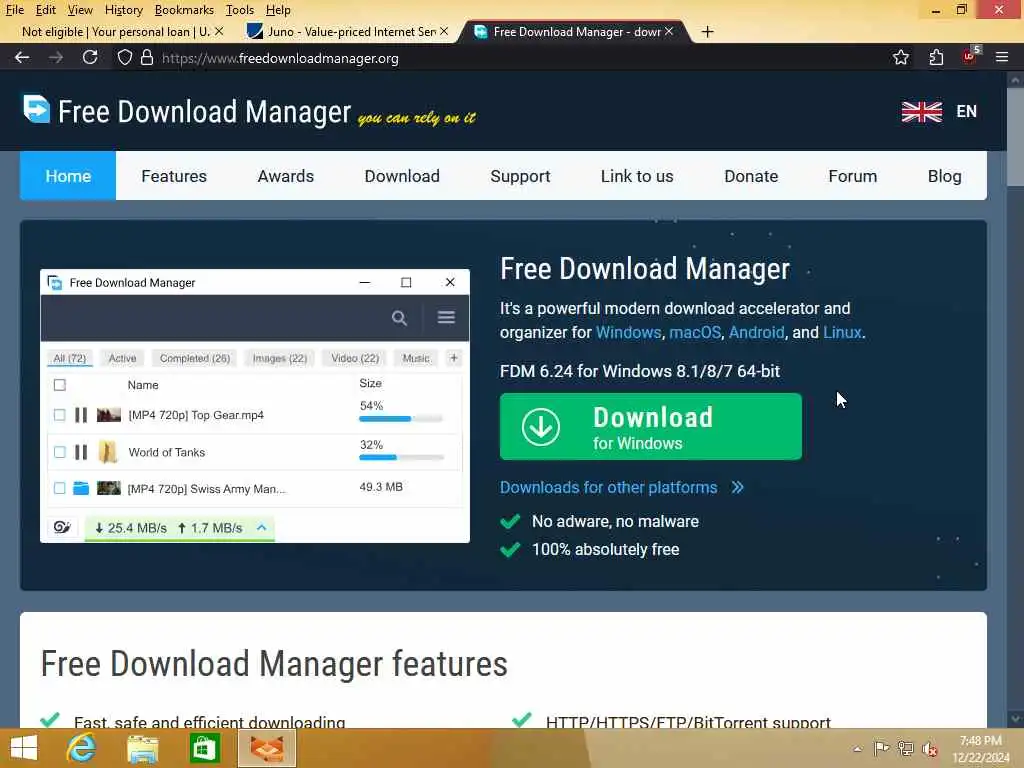
Task: Click the Top Gear video thumbnail
Action: pos(108,415)
